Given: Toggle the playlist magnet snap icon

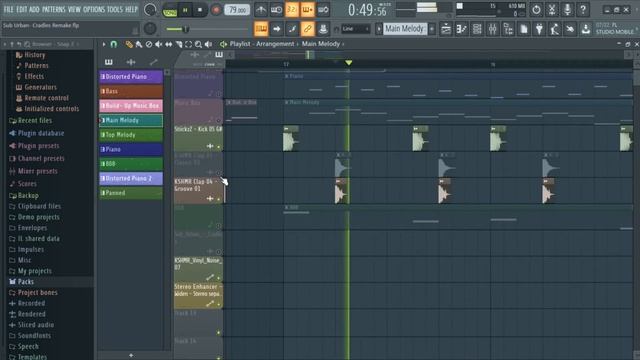Looking at the screenshot, I should 113,44.
